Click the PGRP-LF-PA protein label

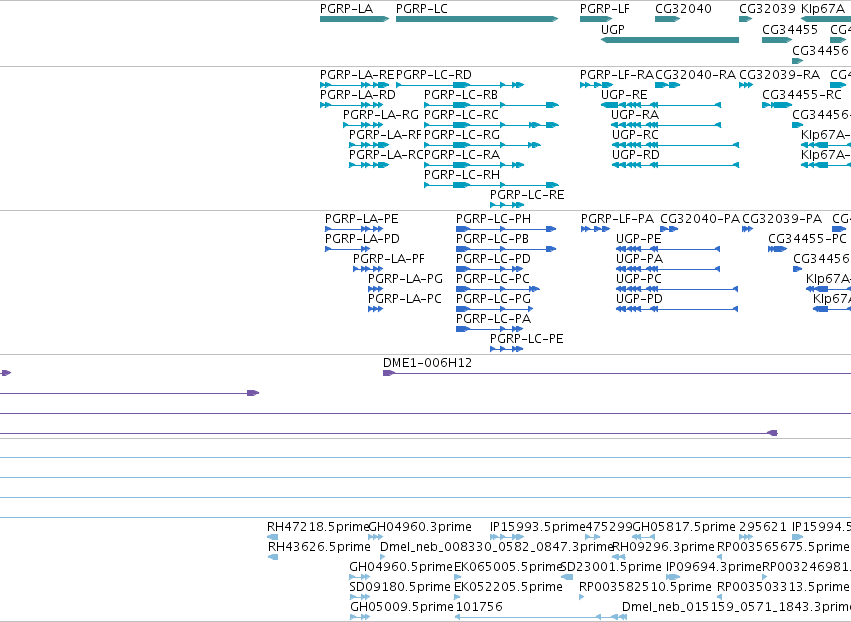(x=618, y=219)
